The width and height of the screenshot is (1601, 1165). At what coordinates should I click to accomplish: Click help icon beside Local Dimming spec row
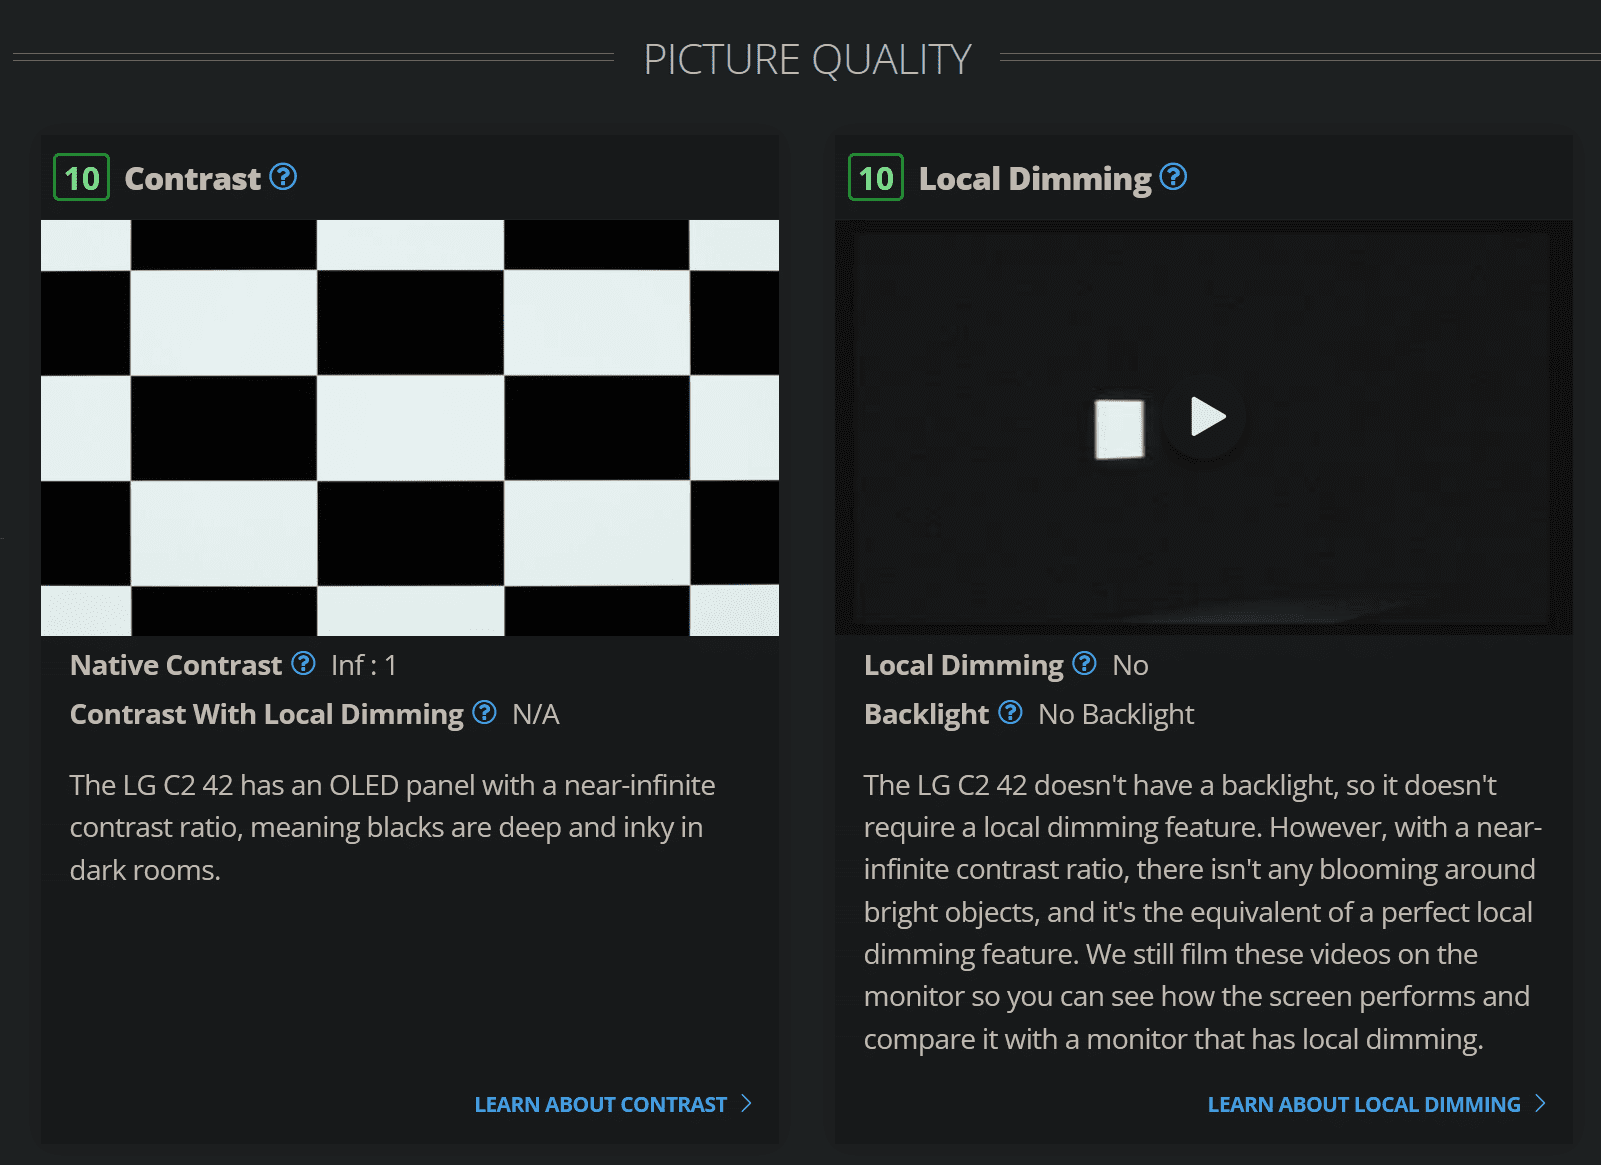click(x=1084, y=663)
